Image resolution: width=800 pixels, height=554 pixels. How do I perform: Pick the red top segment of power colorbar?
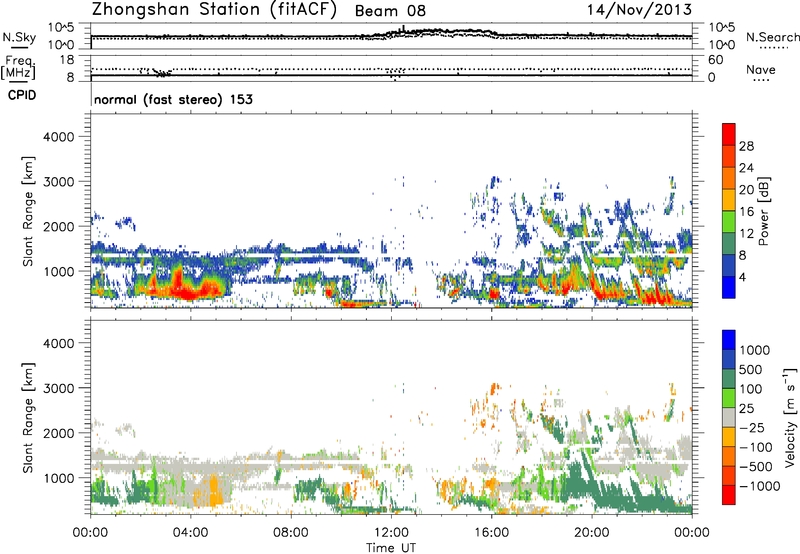pos(729,134)
